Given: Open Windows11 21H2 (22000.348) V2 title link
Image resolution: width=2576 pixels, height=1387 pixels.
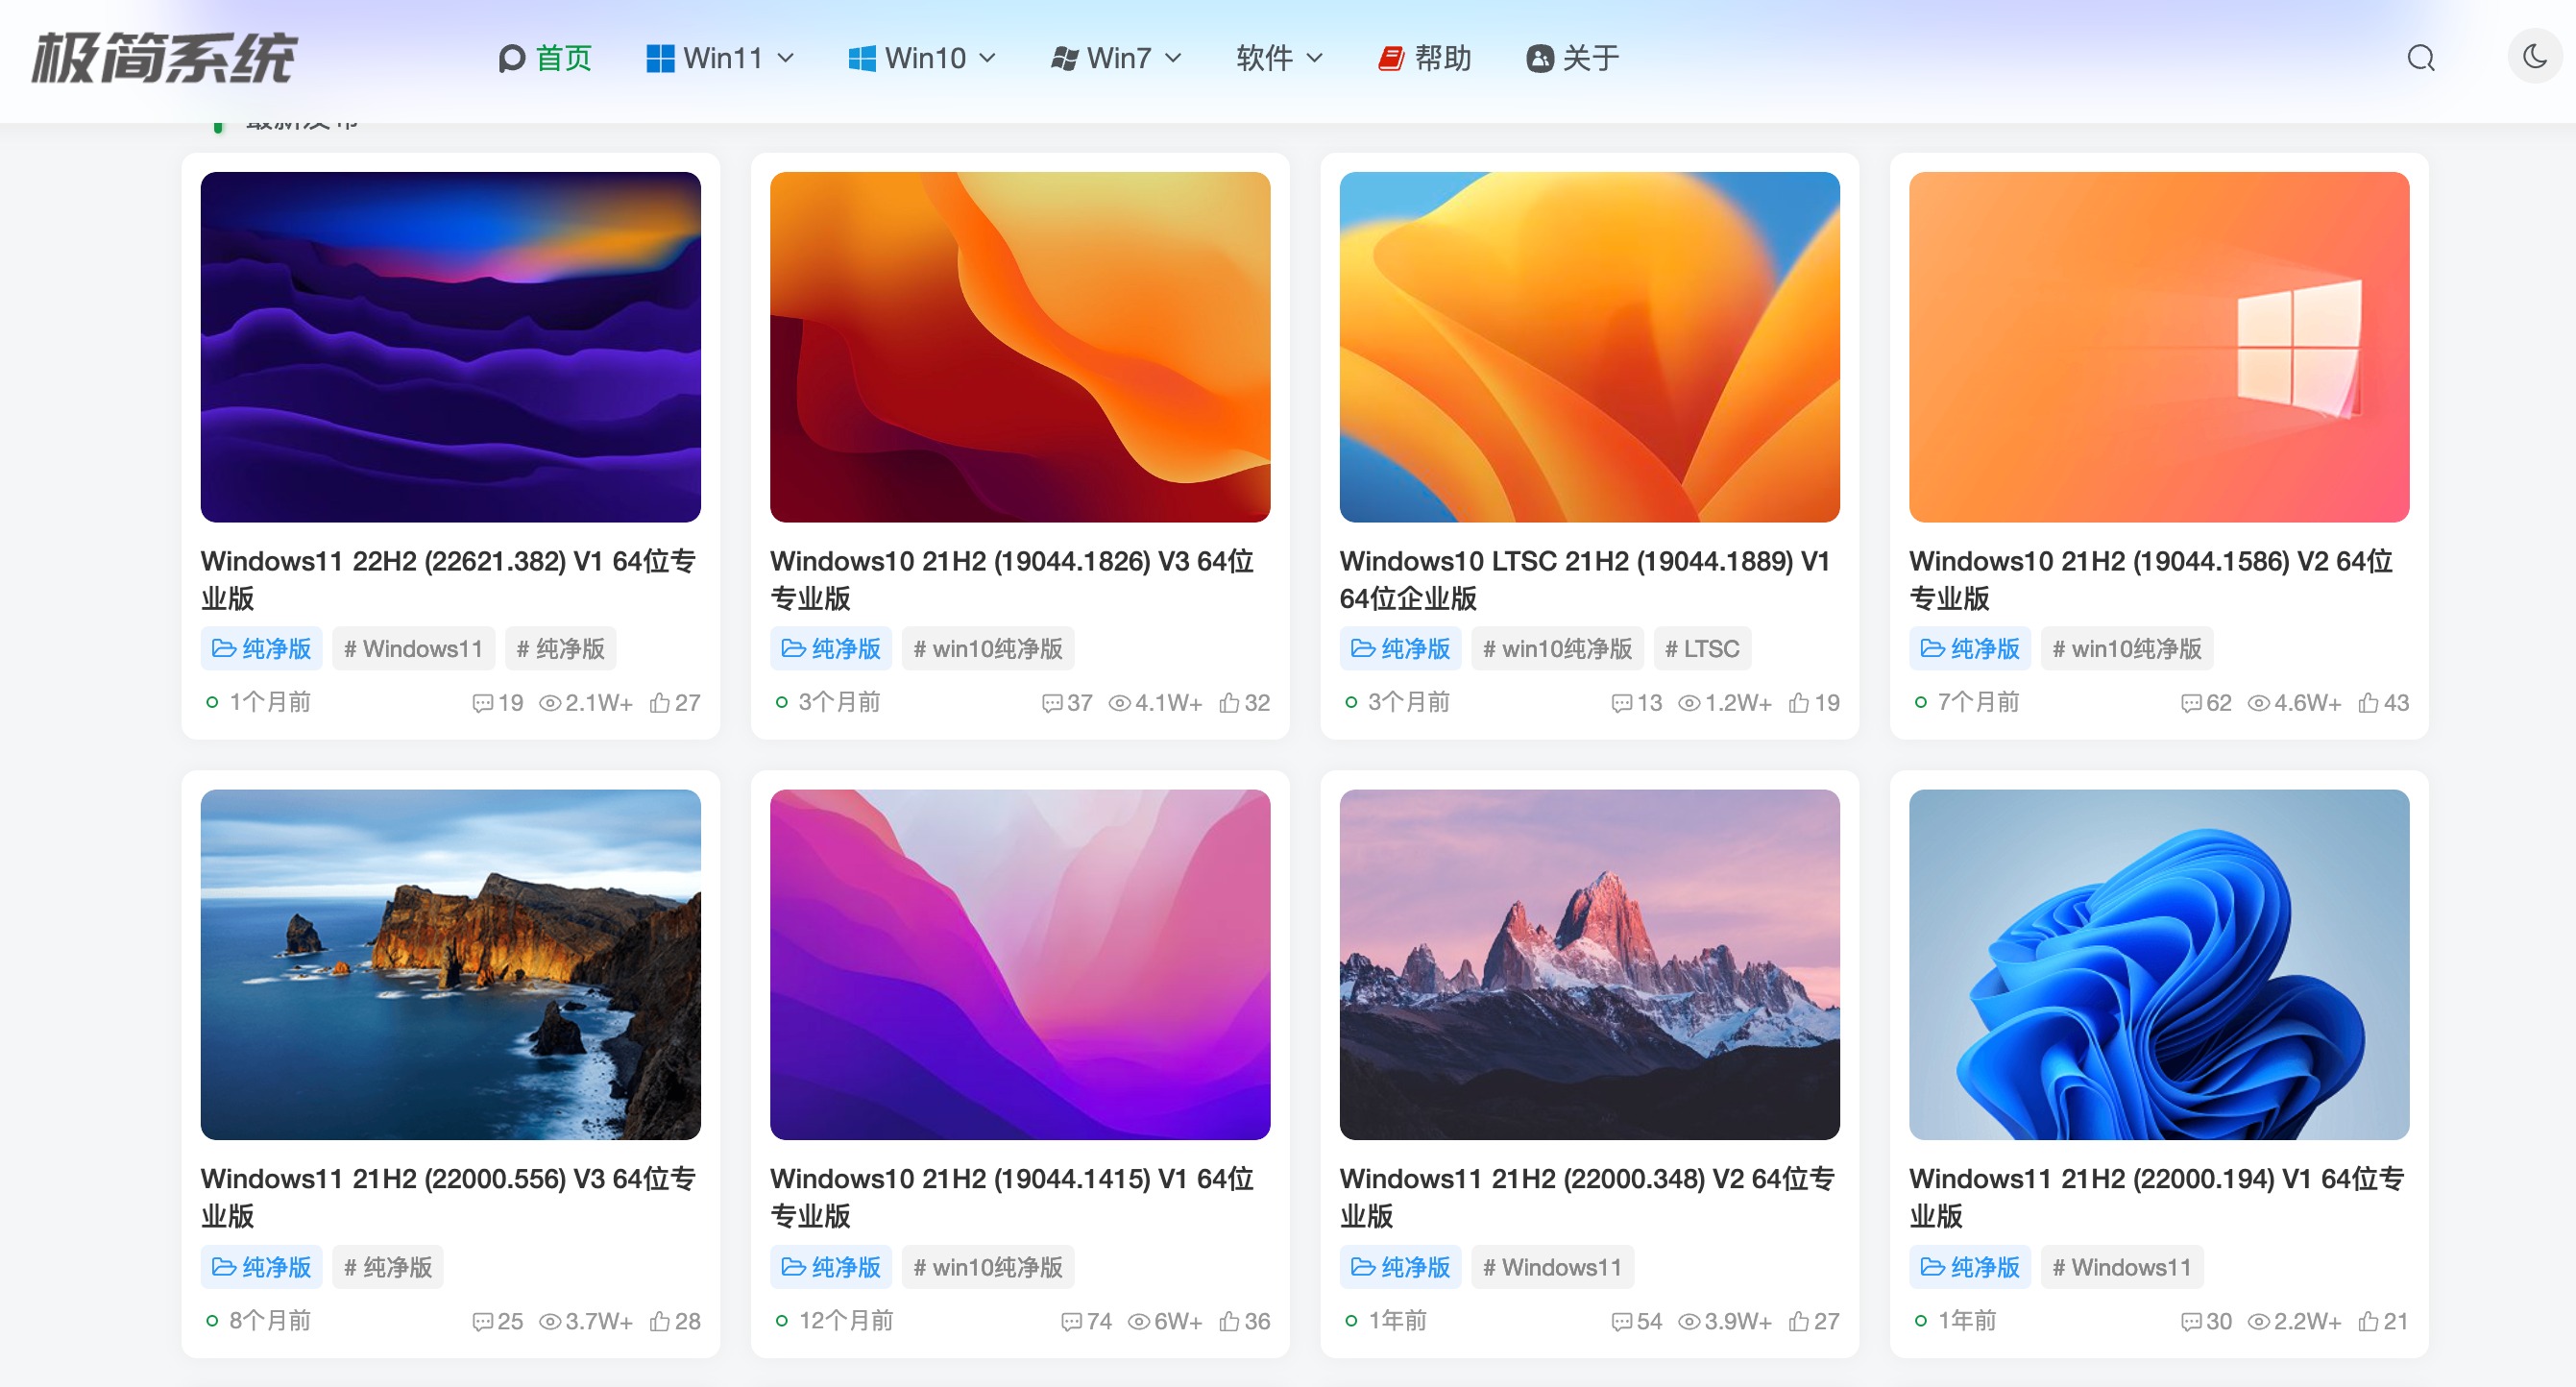Looking at the screenshot, I should click(x=1587, y=1197).
